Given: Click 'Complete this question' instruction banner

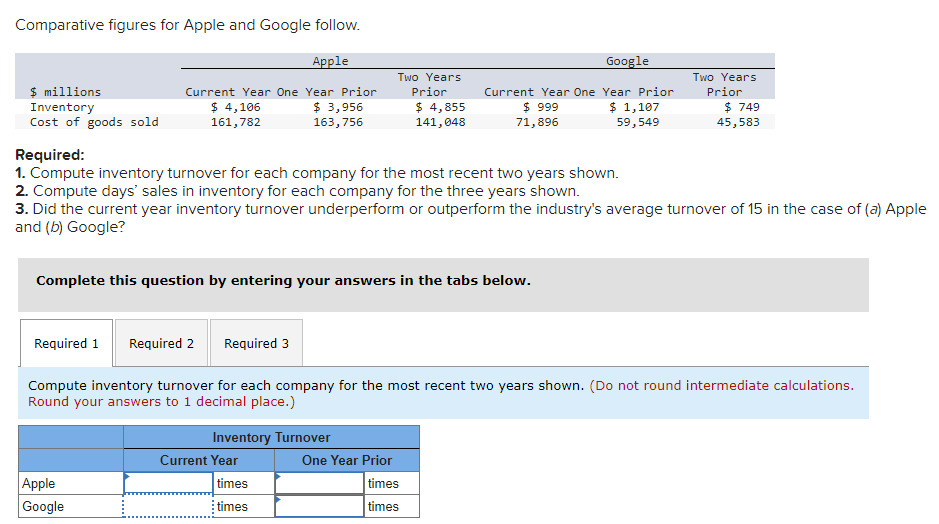Looking at the screenshot, I should tap(443, 285).
